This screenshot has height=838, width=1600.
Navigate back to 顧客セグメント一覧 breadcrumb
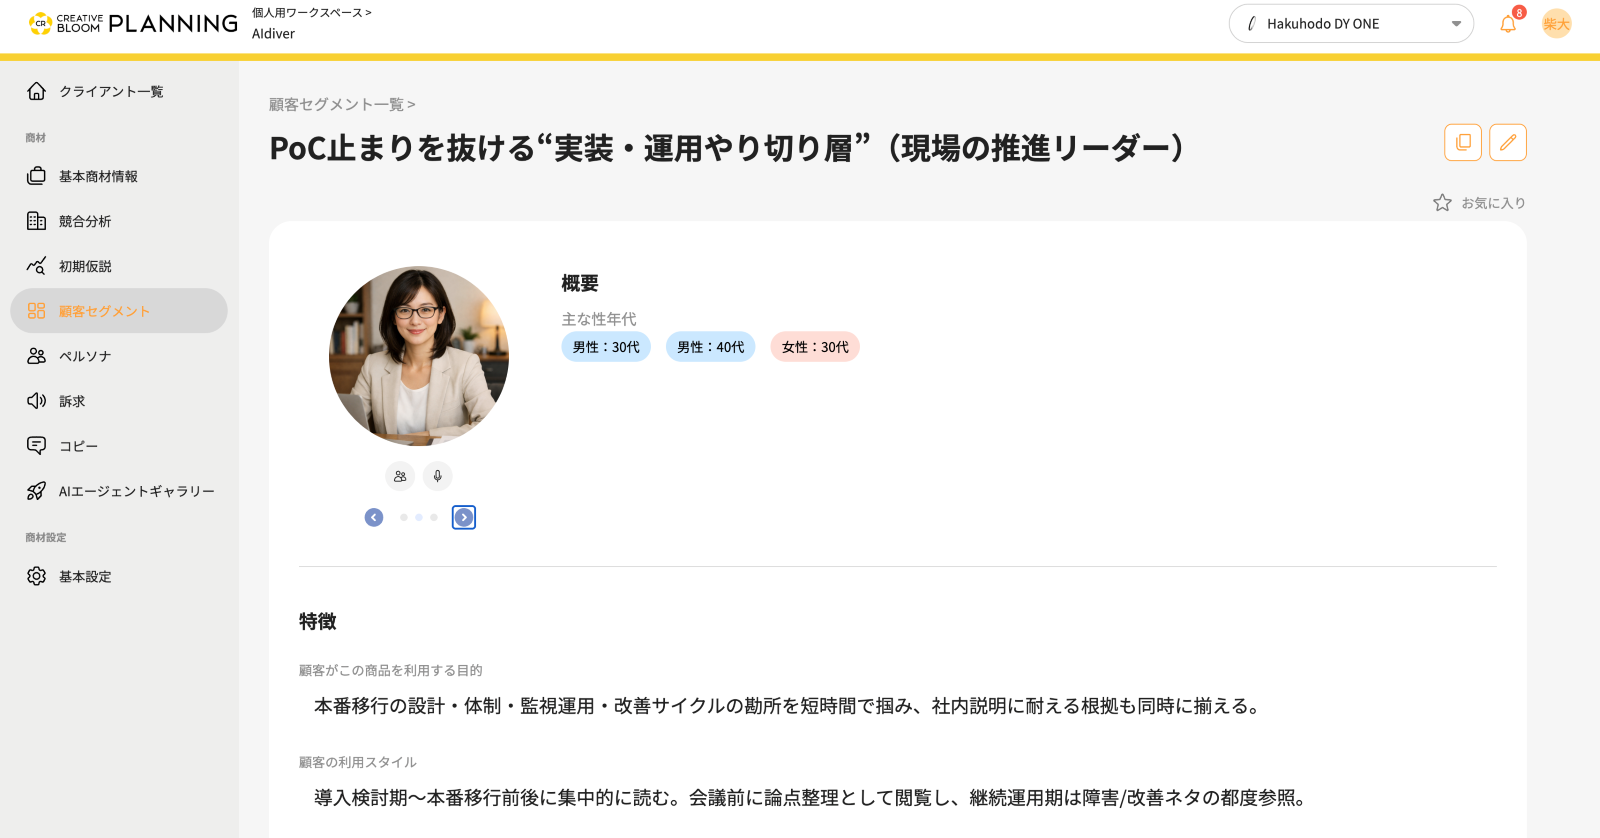pos(340,104)
